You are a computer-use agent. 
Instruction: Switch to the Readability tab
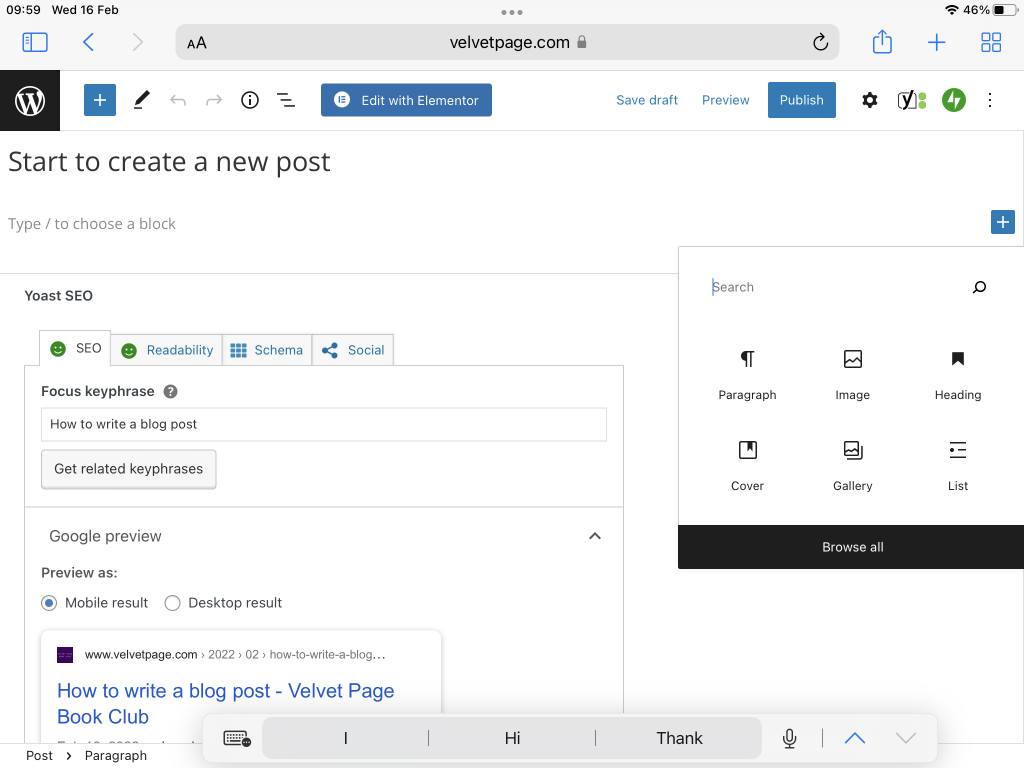(x=167, y=350)
